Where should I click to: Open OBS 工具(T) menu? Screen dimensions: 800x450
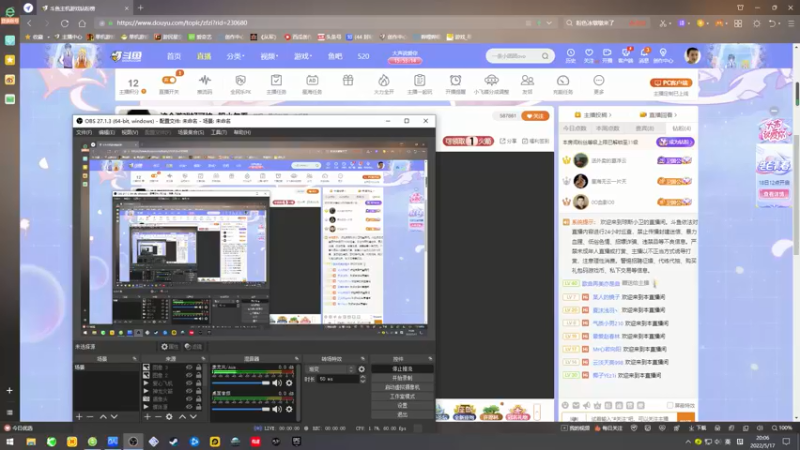(218, 133)
